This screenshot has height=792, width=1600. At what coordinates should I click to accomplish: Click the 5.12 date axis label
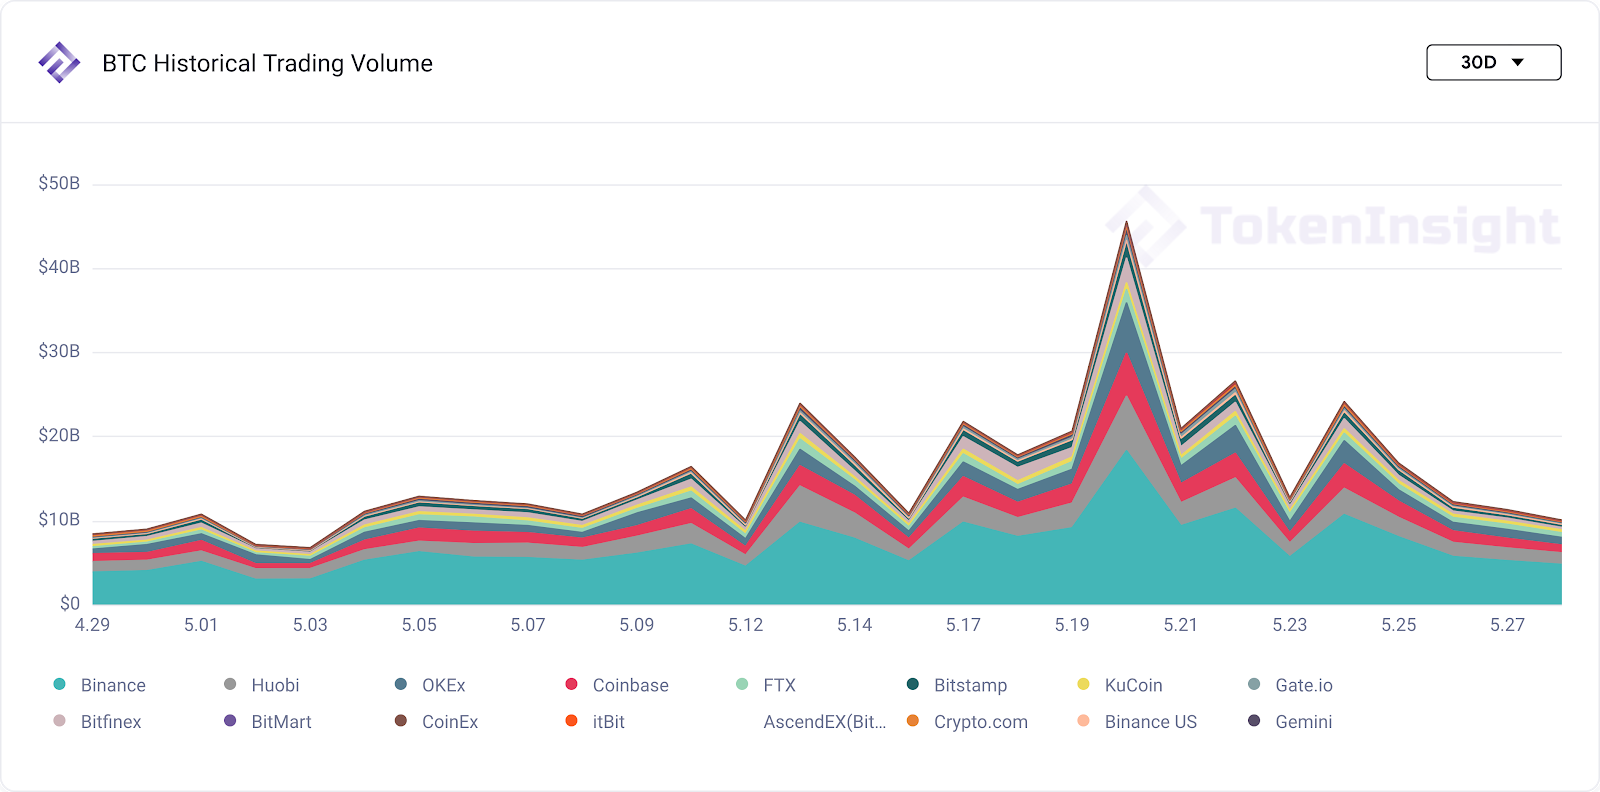point(746,625)
